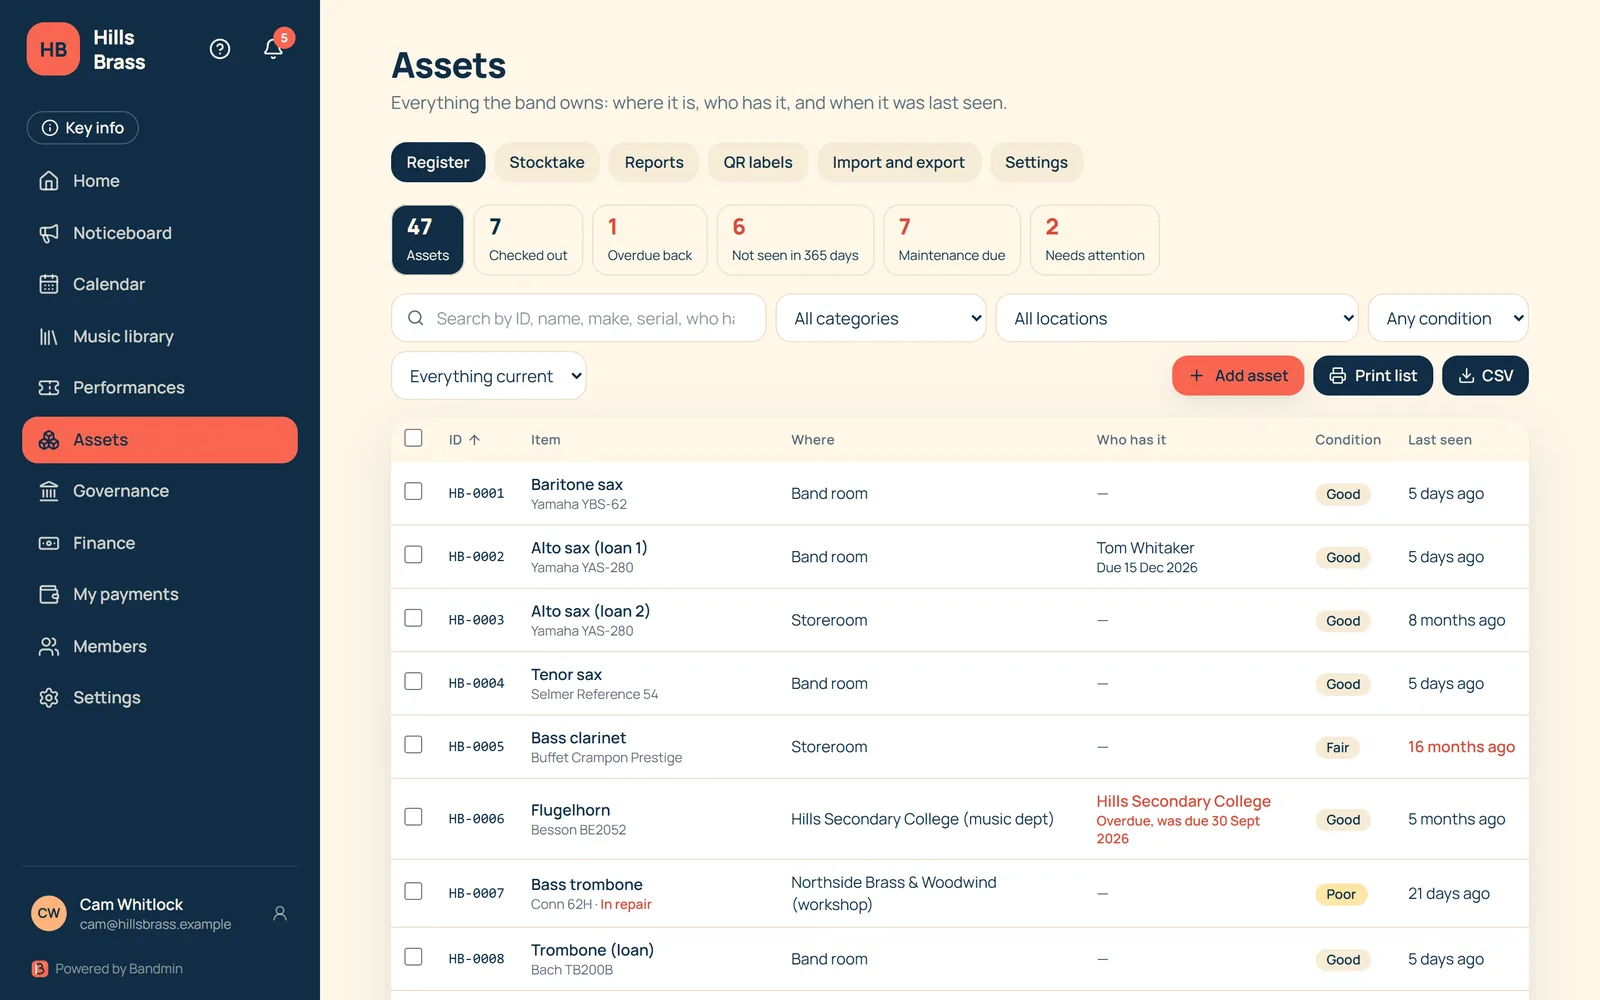The height and width of the screenshot is (1000, 1600).
Task: Open the All locations dropdown
Action: click(1177, 318)
